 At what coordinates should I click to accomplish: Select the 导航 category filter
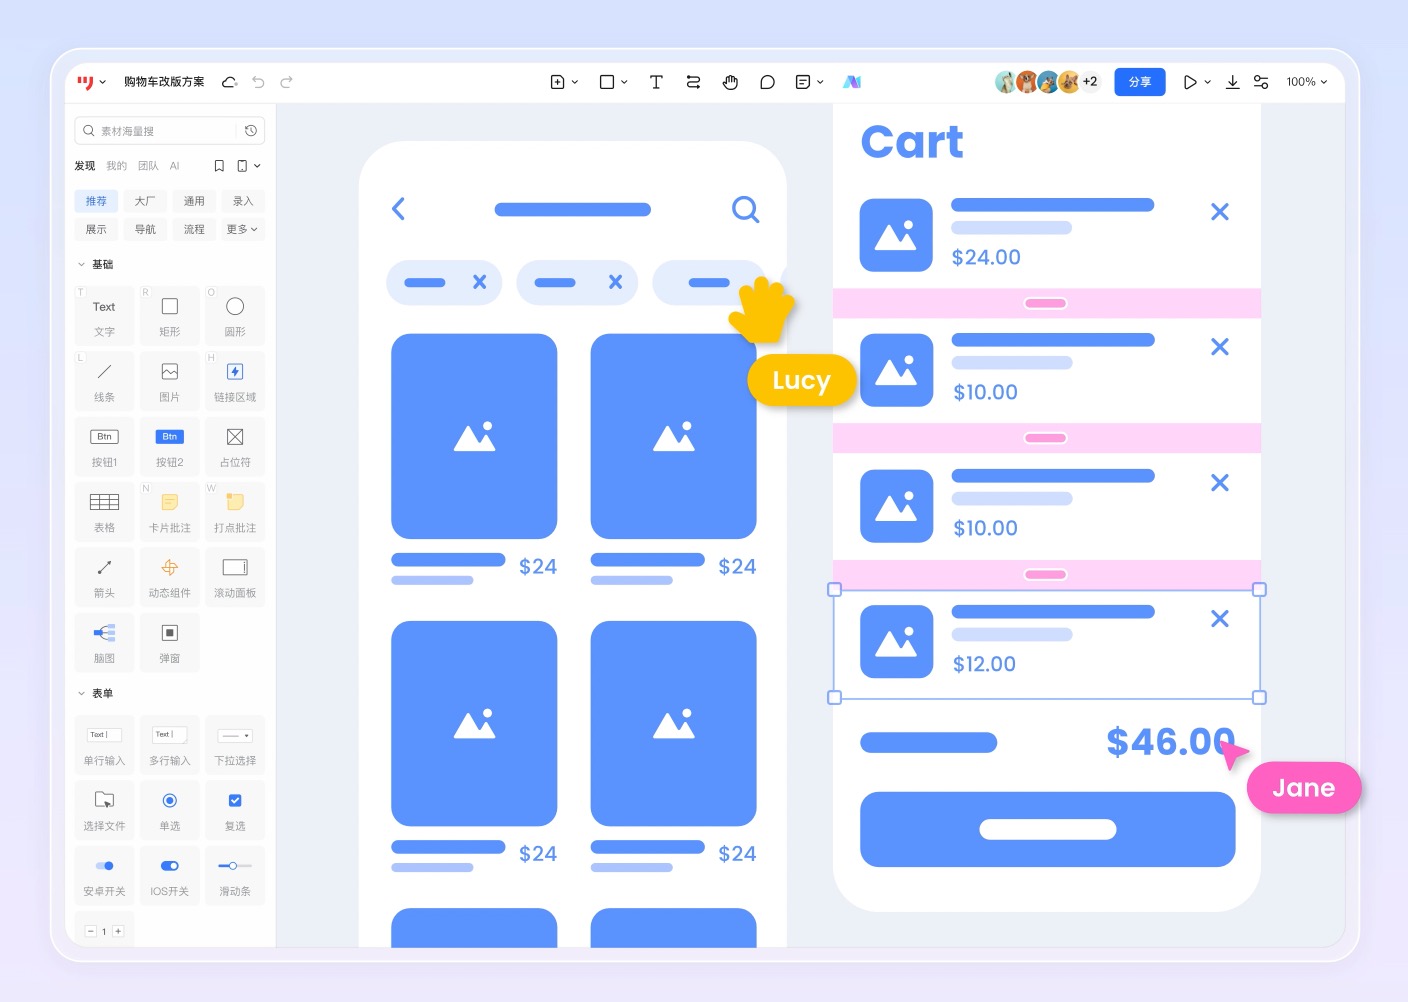(x=145, y=229)
